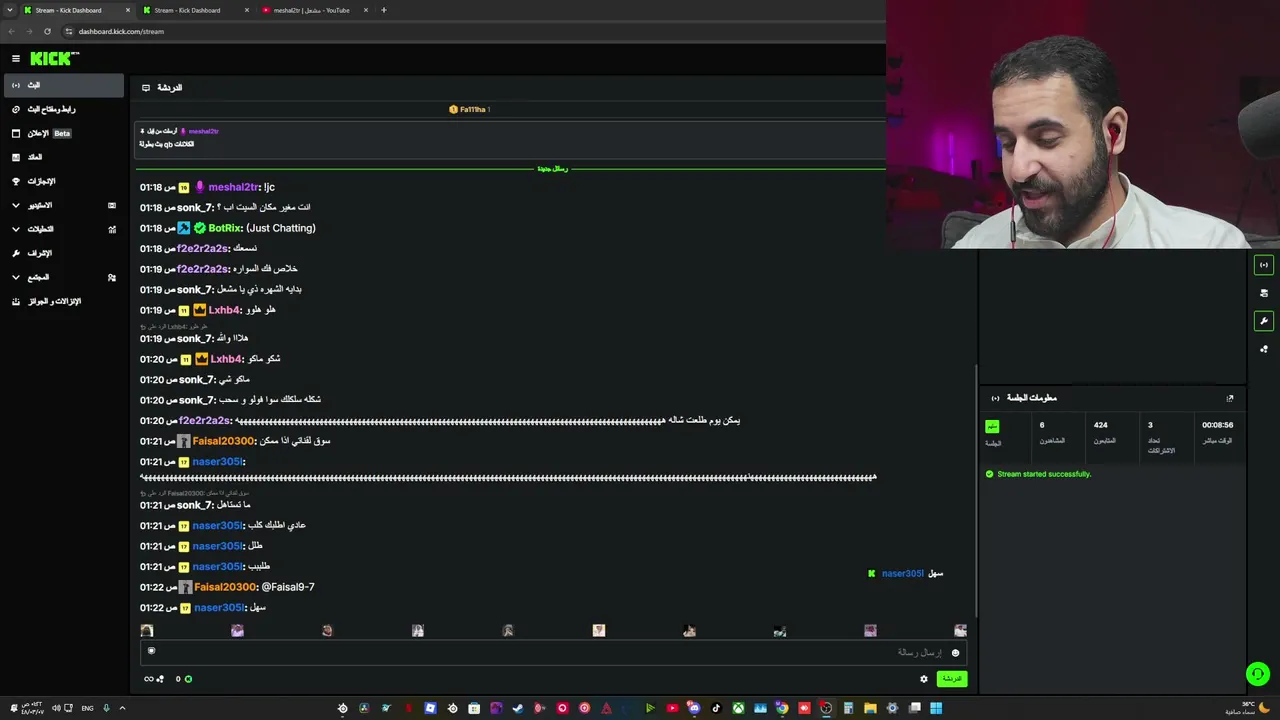The width and height of the screenshot is (1280, 720).
Task: Click the BotRix username in chat
Action: (225, 228)
